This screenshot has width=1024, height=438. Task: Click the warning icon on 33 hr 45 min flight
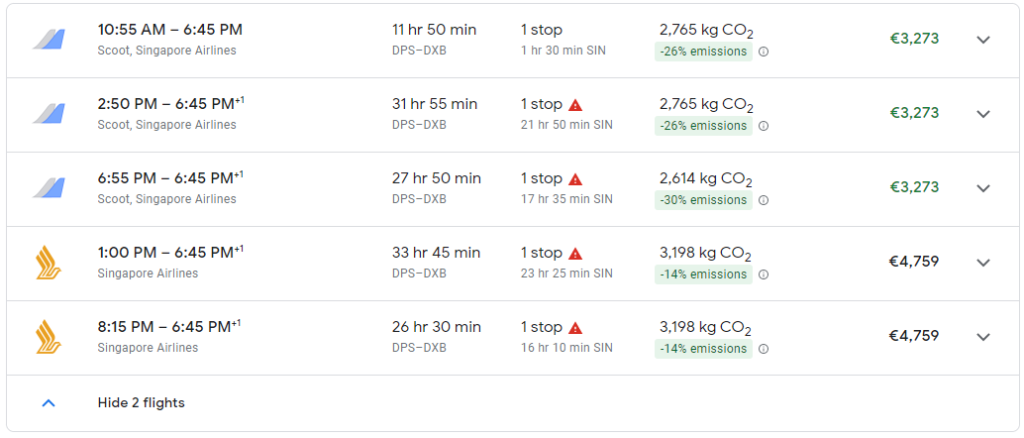(x=575, y=254)
